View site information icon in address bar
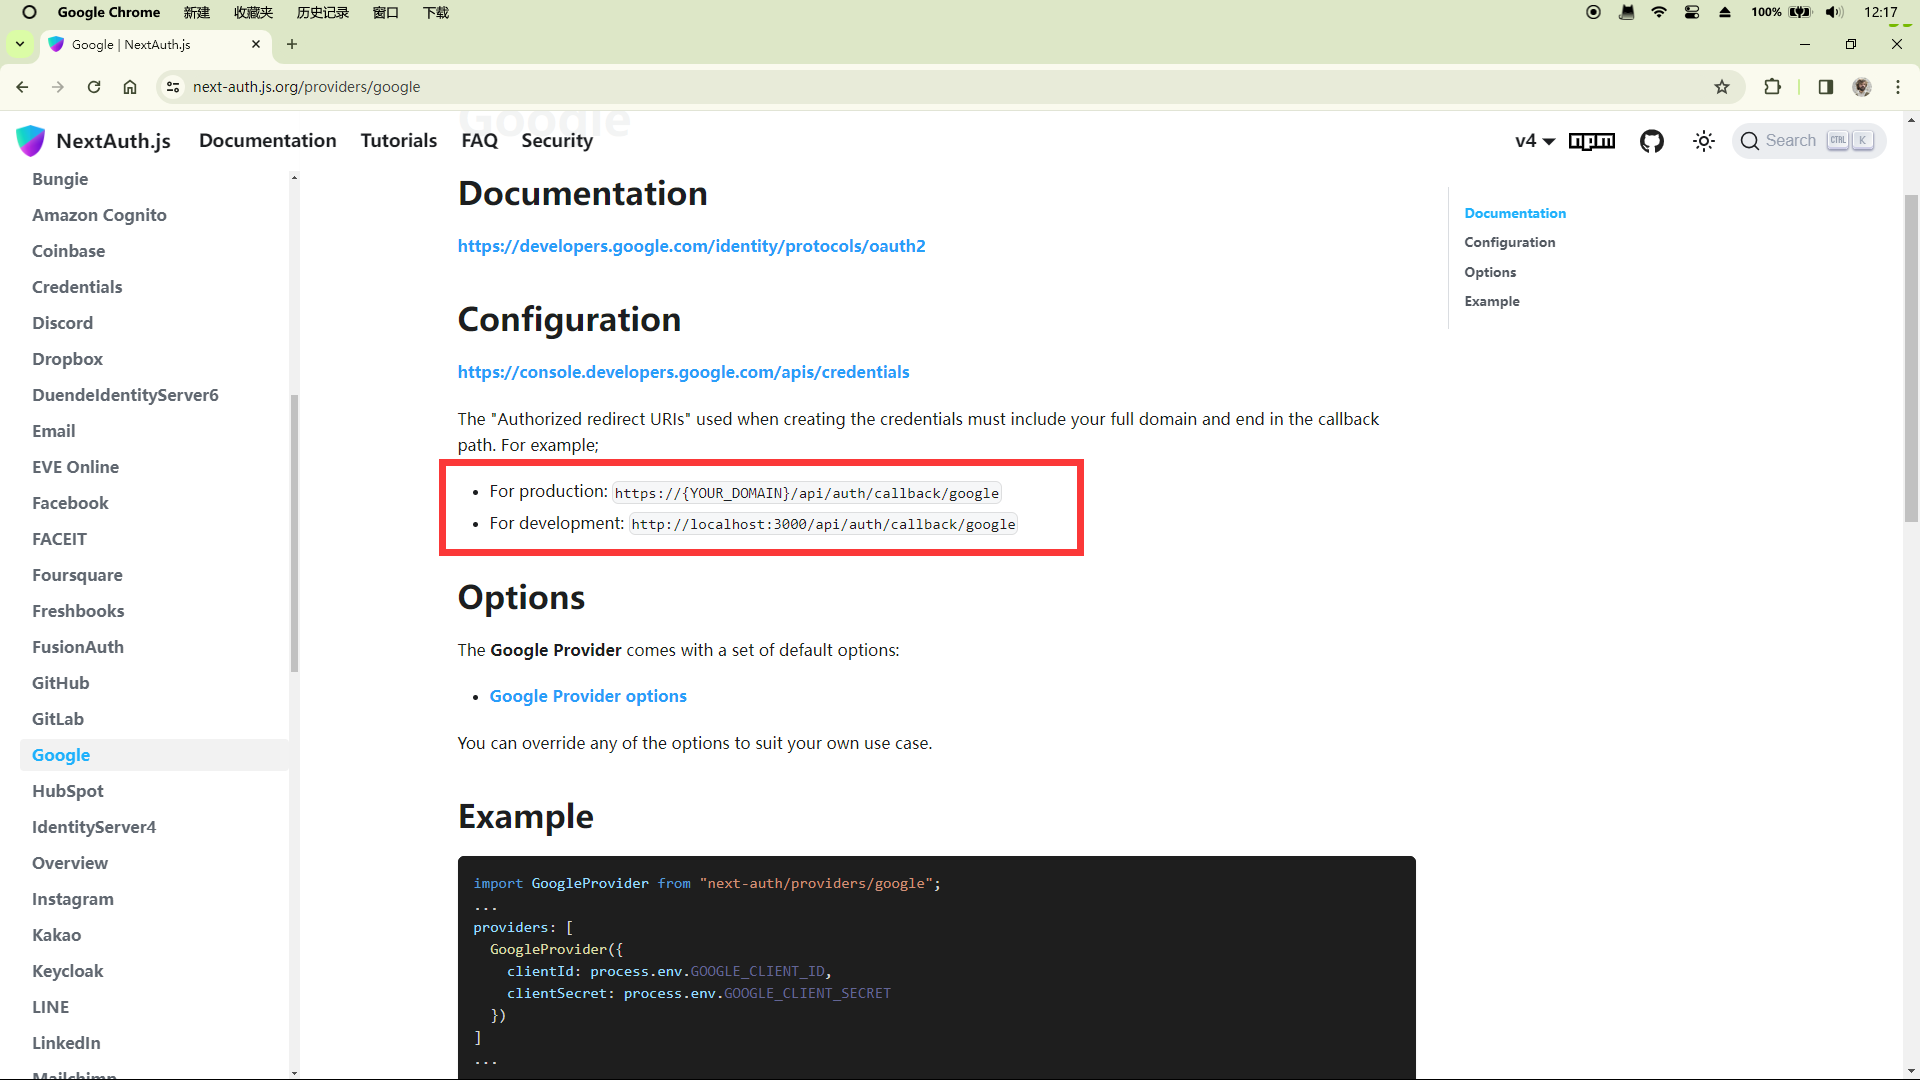This screenshot has height=1080, width=1920. click(x=173, y=87)
